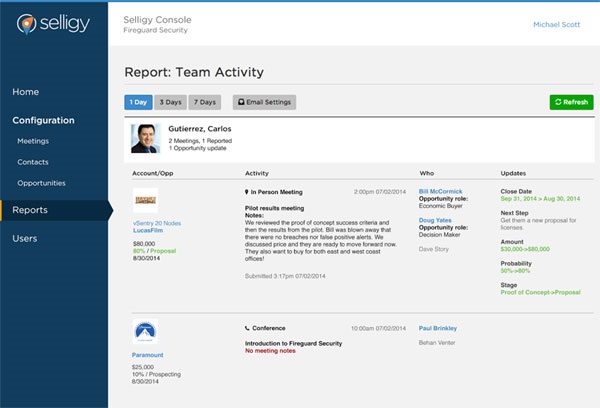Image resolution: width=600 pixels, height=408 pixels.
Task: Open Configuration section in sidebar
Action: [43, 120]
